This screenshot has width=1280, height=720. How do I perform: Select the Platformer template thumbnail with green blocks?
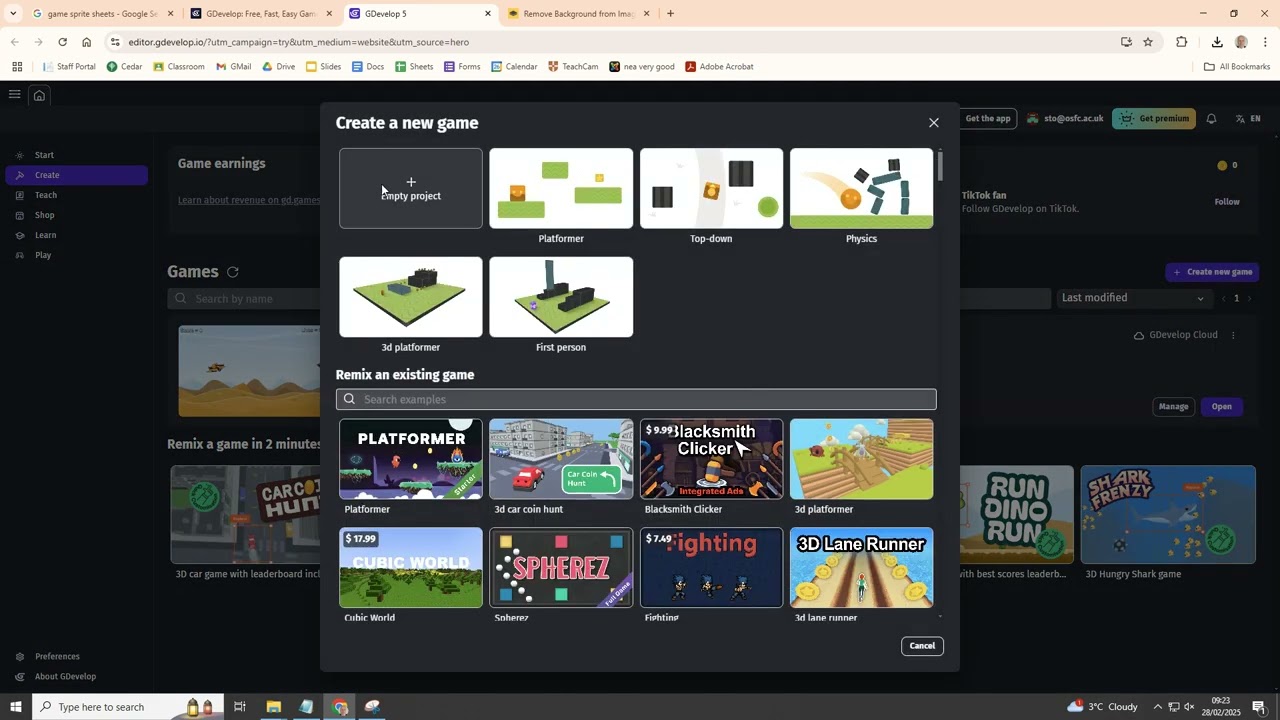pos(561,188)
